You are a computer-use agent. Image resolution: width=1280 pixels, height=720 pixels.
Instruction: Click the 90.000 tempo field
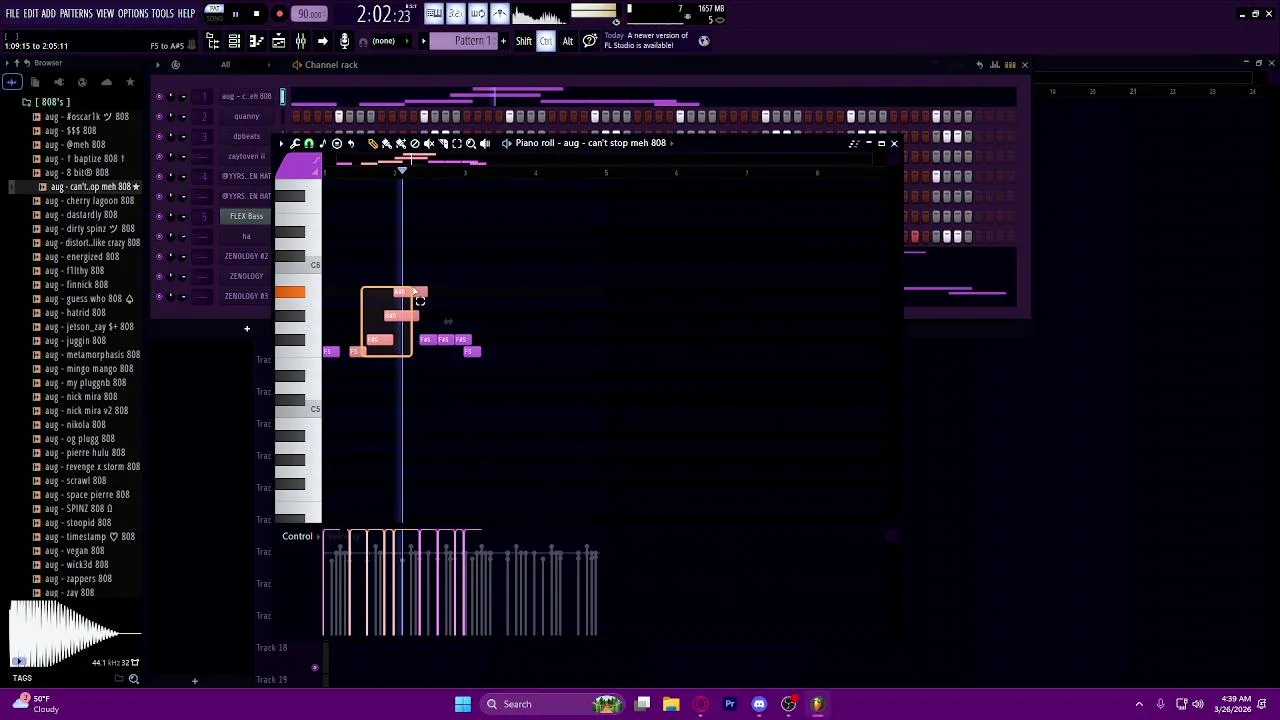tap(310, 14)
